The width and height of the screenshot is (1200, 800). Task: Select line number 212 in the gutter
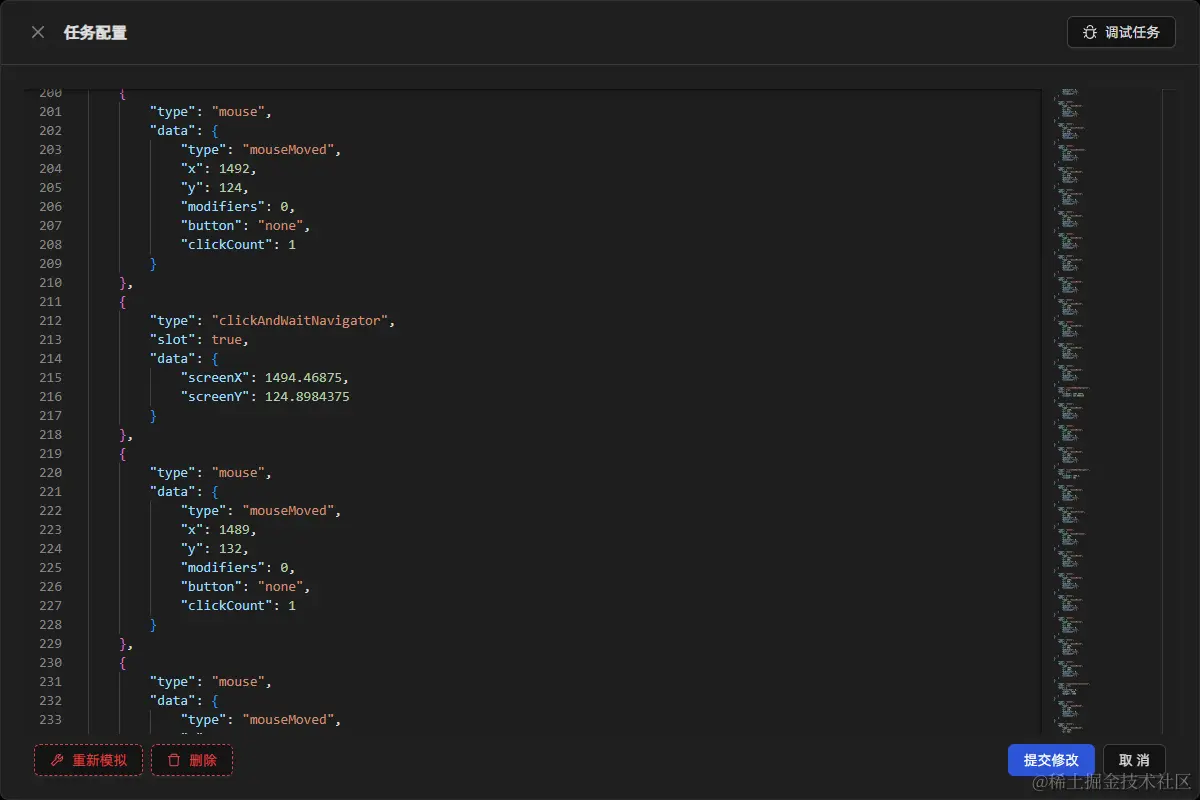[x=51, y=321]
